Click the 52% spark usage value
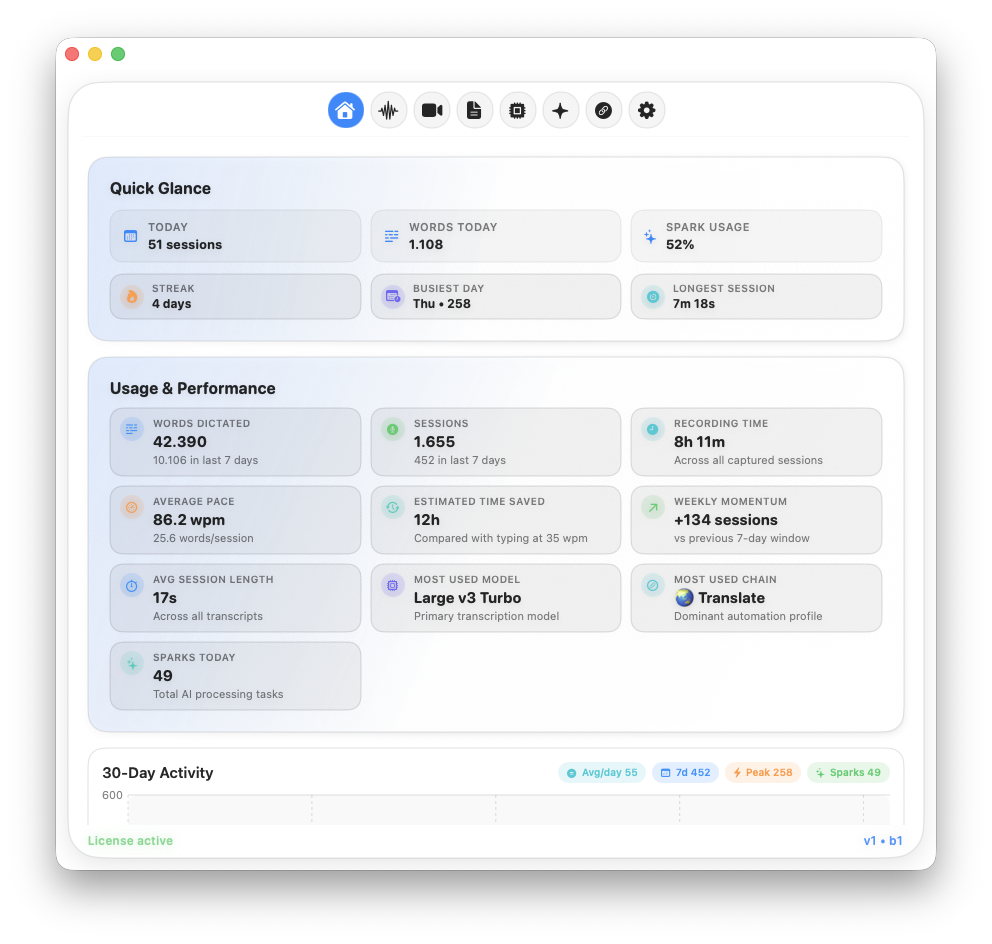This screenshot has height=944, width=992. coord(680,245)
